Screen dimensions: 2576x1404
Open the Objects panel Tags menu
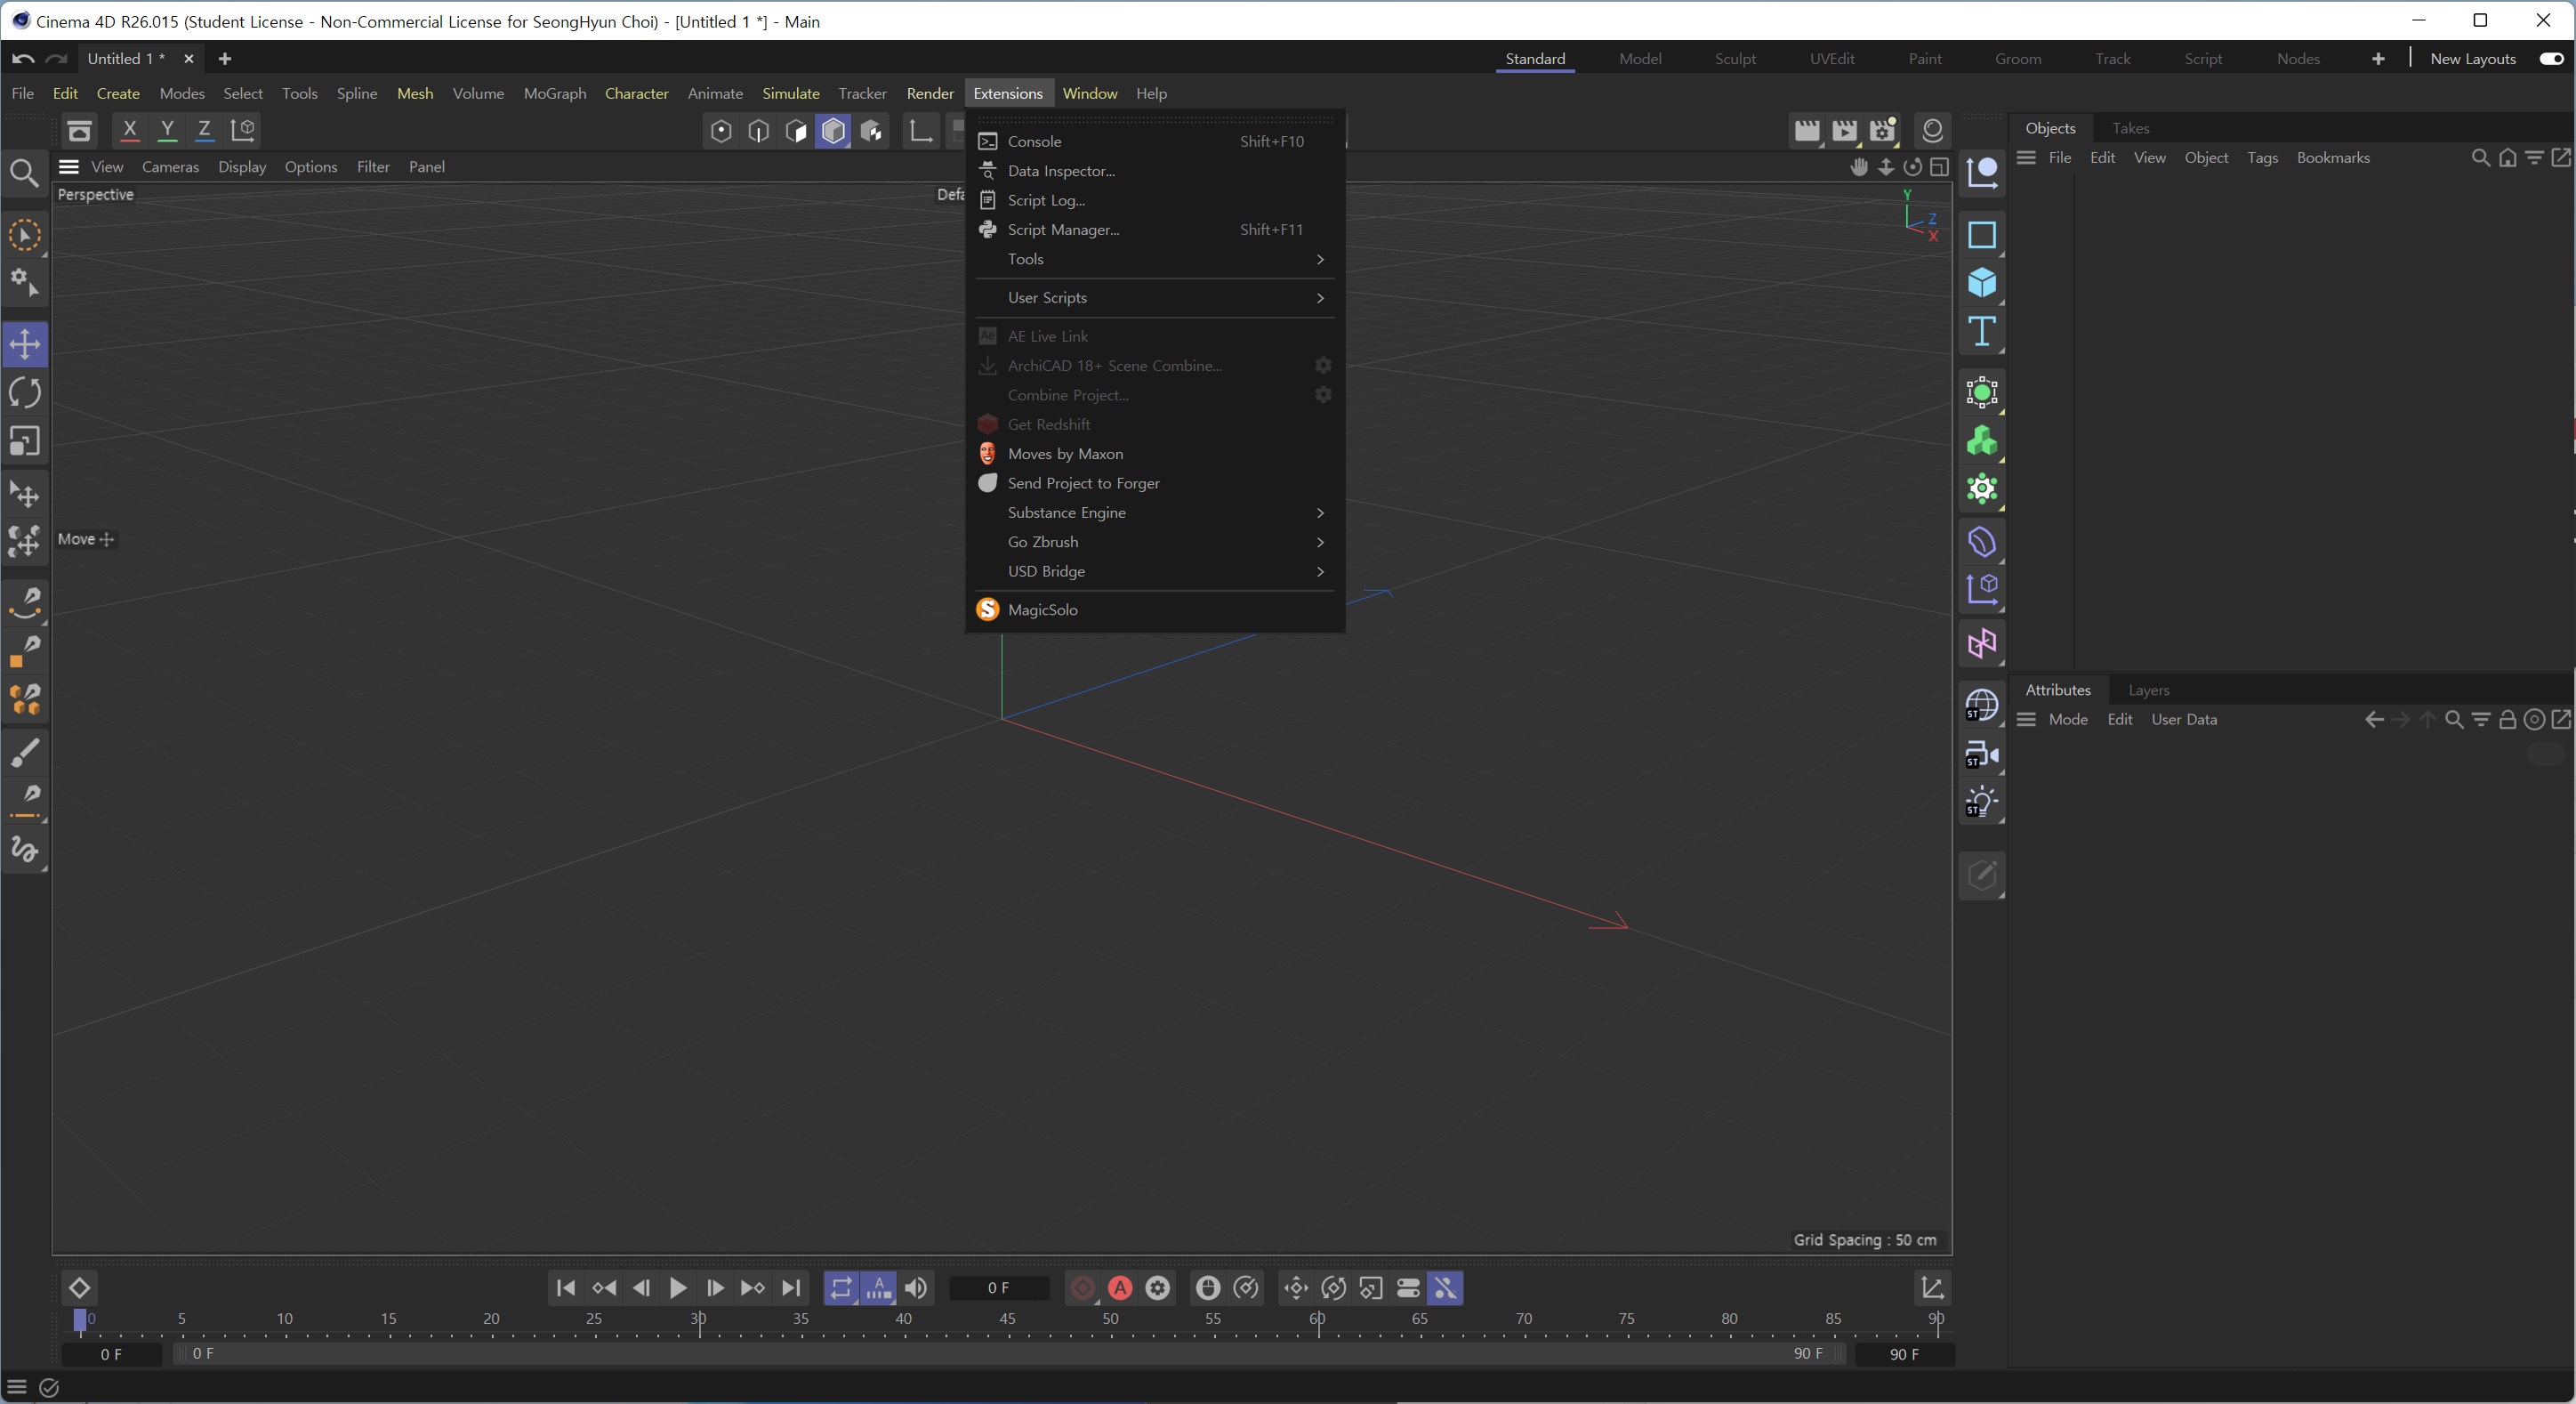pyautogui.click(x=2262, y=158)
